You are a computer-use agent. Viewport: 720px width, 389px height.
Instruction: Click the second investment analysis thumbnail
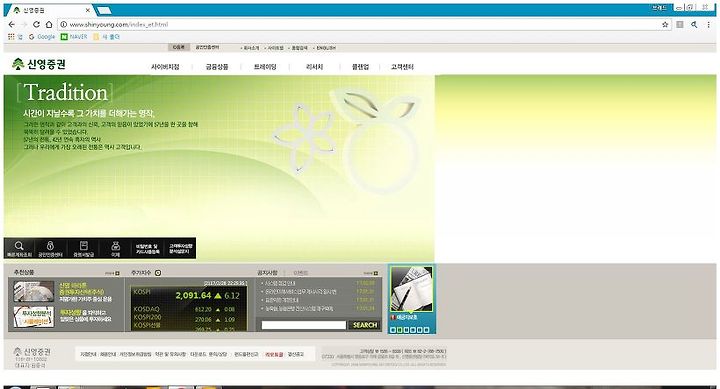34,317
